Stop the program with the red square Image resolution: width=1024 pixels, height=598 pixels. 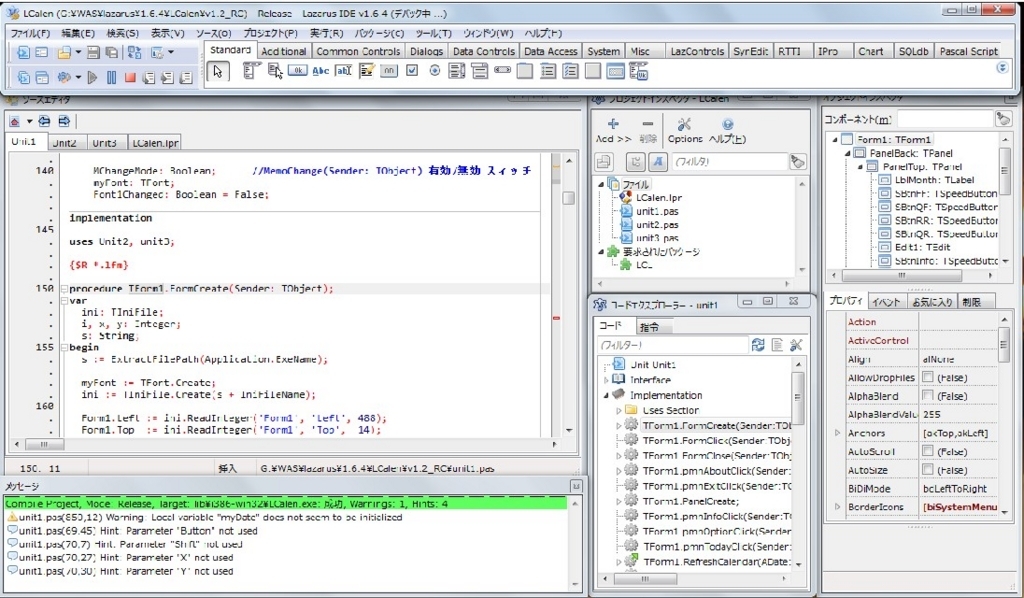130,78
